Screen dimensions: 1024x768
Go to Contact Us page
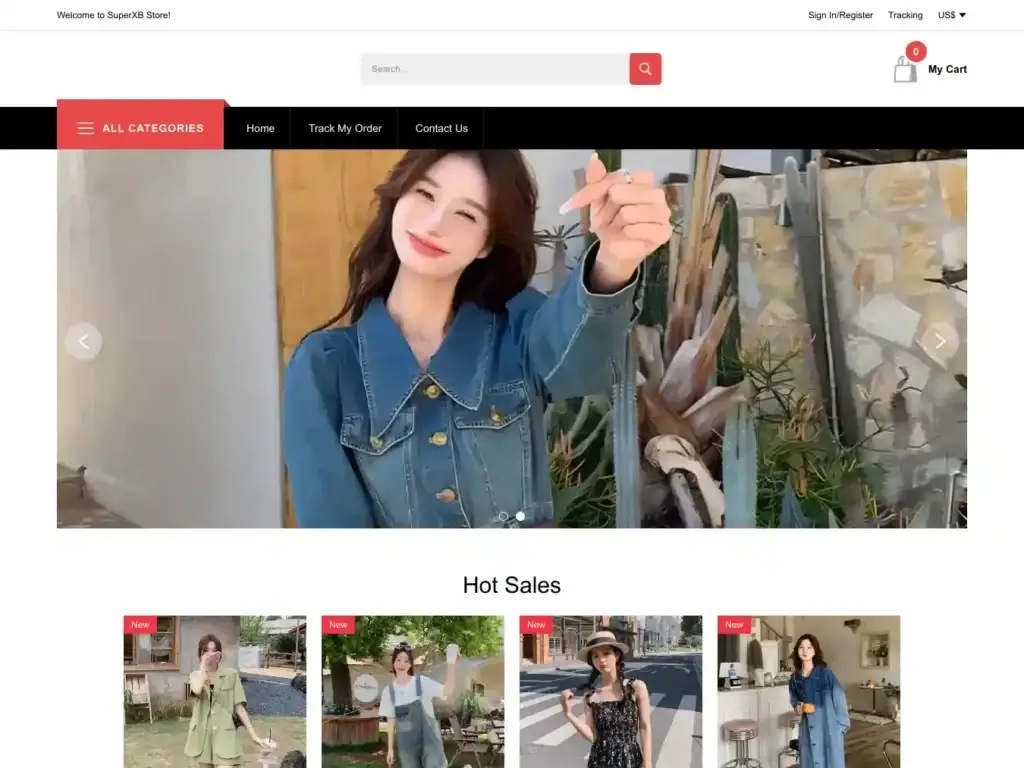click(441, 128)
